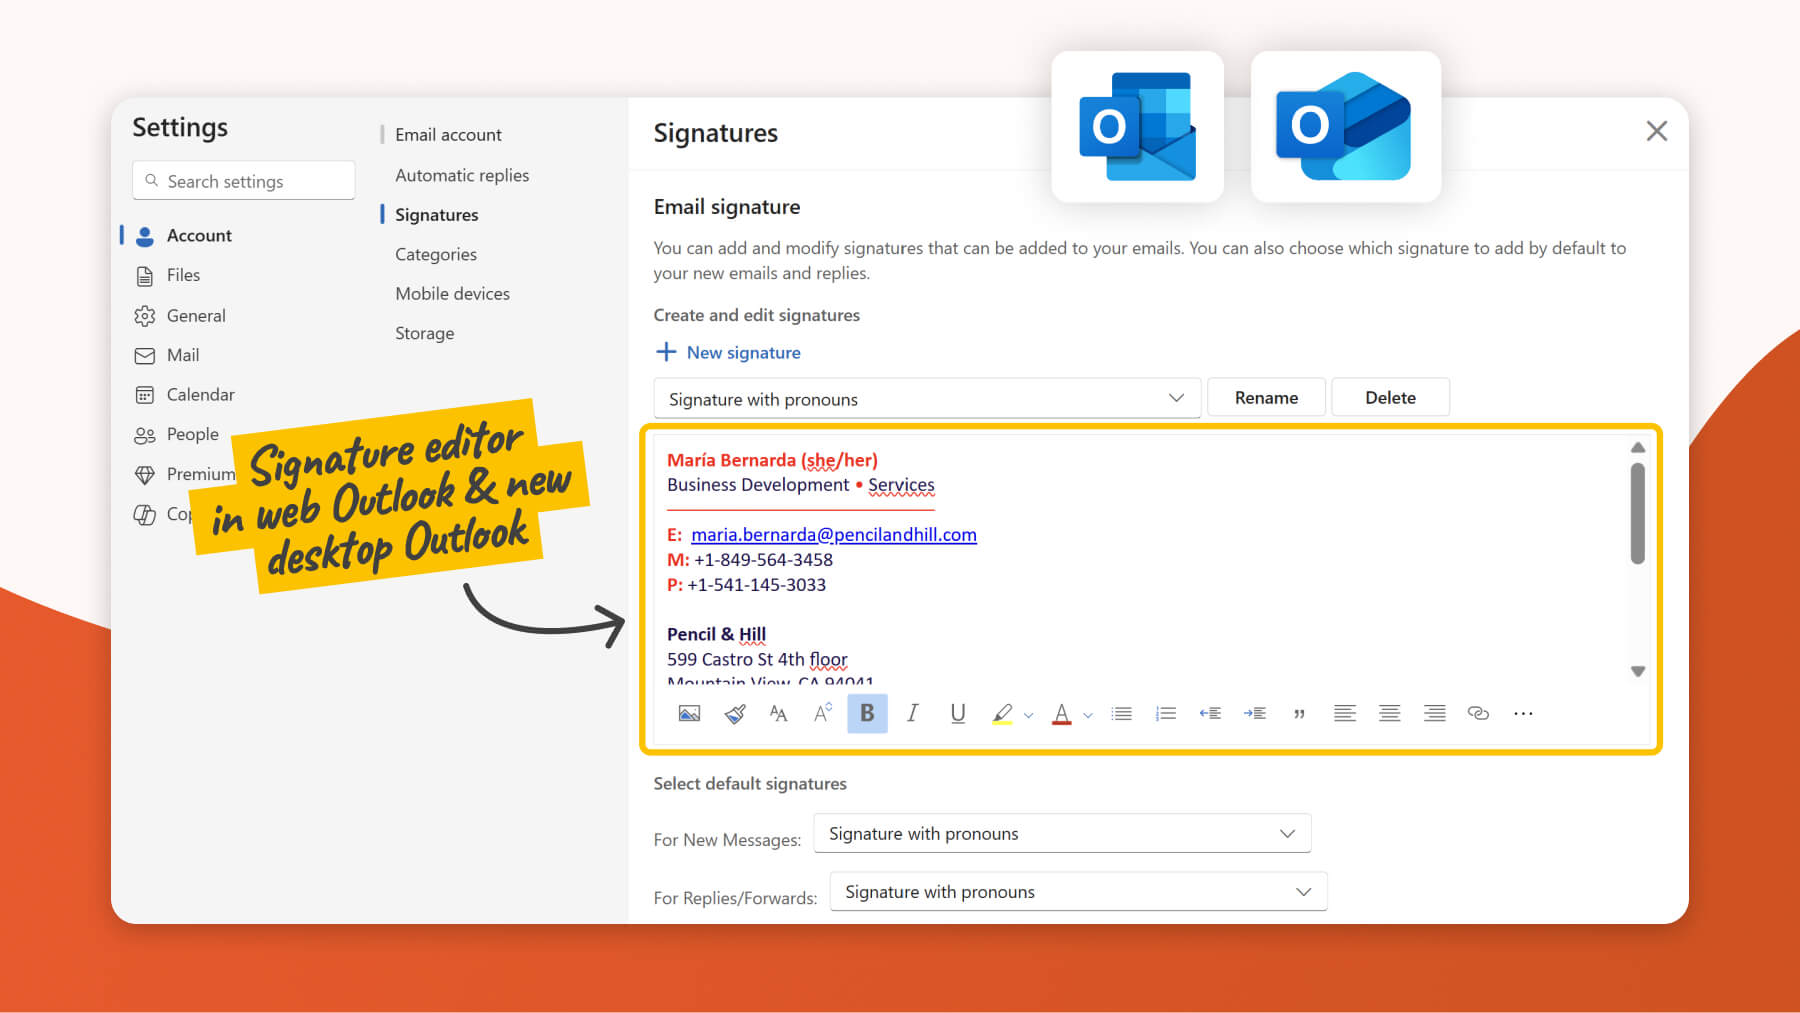This screenshot has height=1013, width=1800.
Task: Click the classic Outlook logo tile
Action: 1137,127
